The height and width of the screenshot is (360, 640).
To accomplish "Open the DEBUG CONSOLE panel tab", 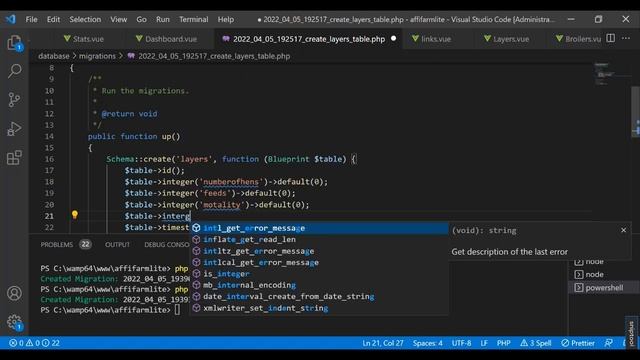I will (x=167, y=244).
